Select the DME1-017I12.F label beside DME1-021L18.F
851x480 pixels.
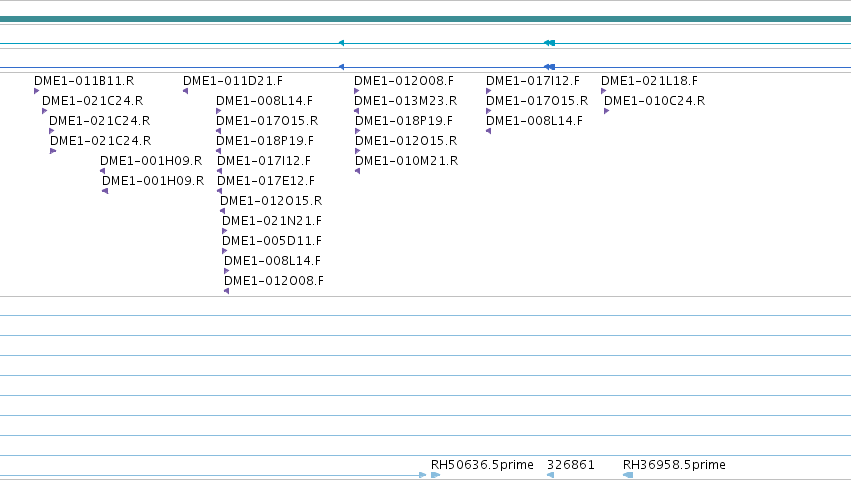[x=533, y=81]
